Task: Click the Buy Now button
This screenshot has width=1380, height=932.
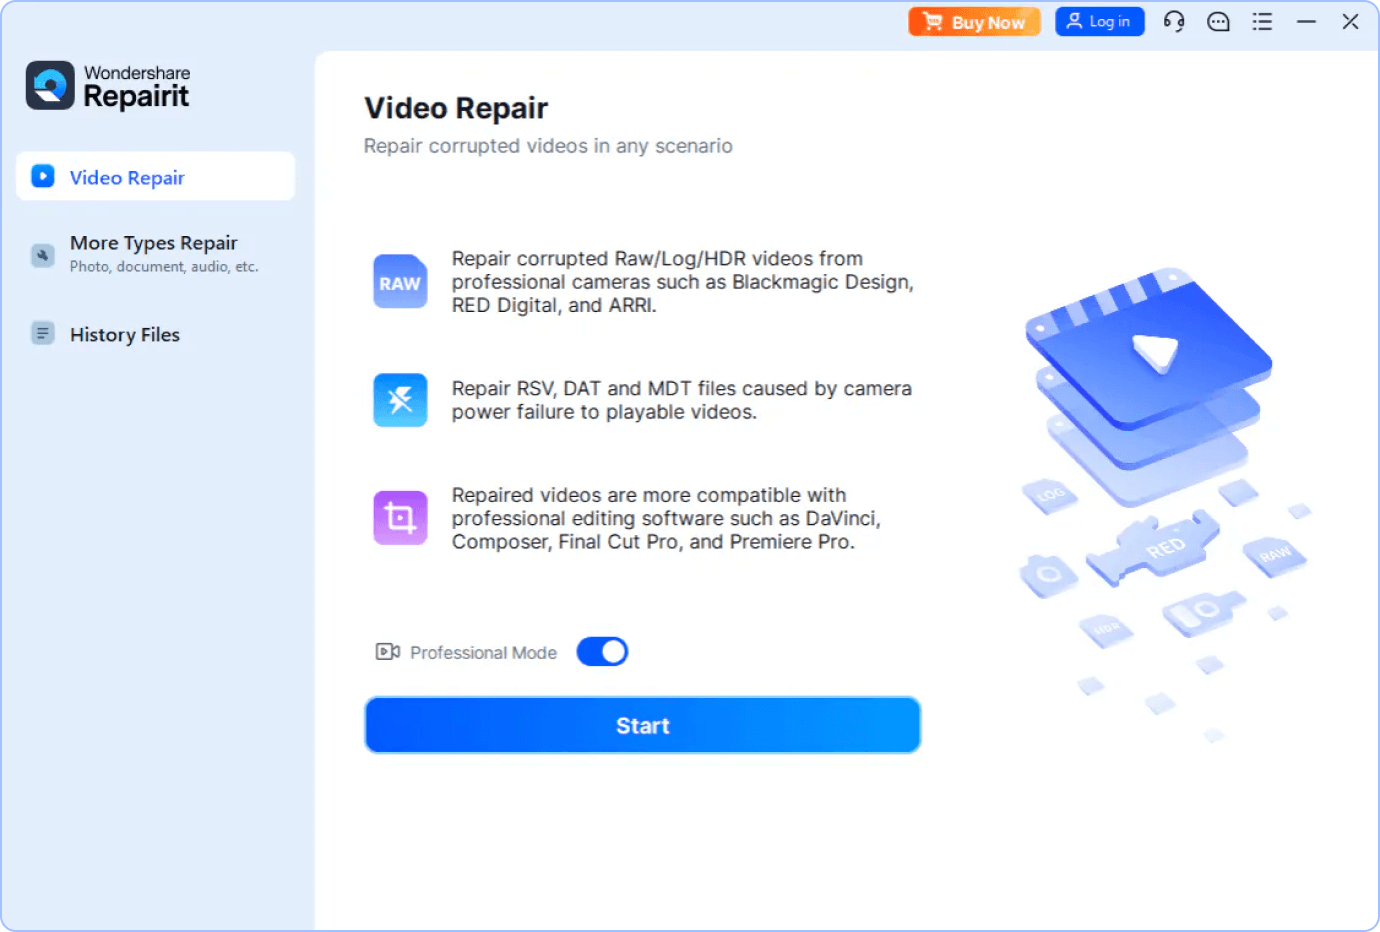Action: point(974,22)
